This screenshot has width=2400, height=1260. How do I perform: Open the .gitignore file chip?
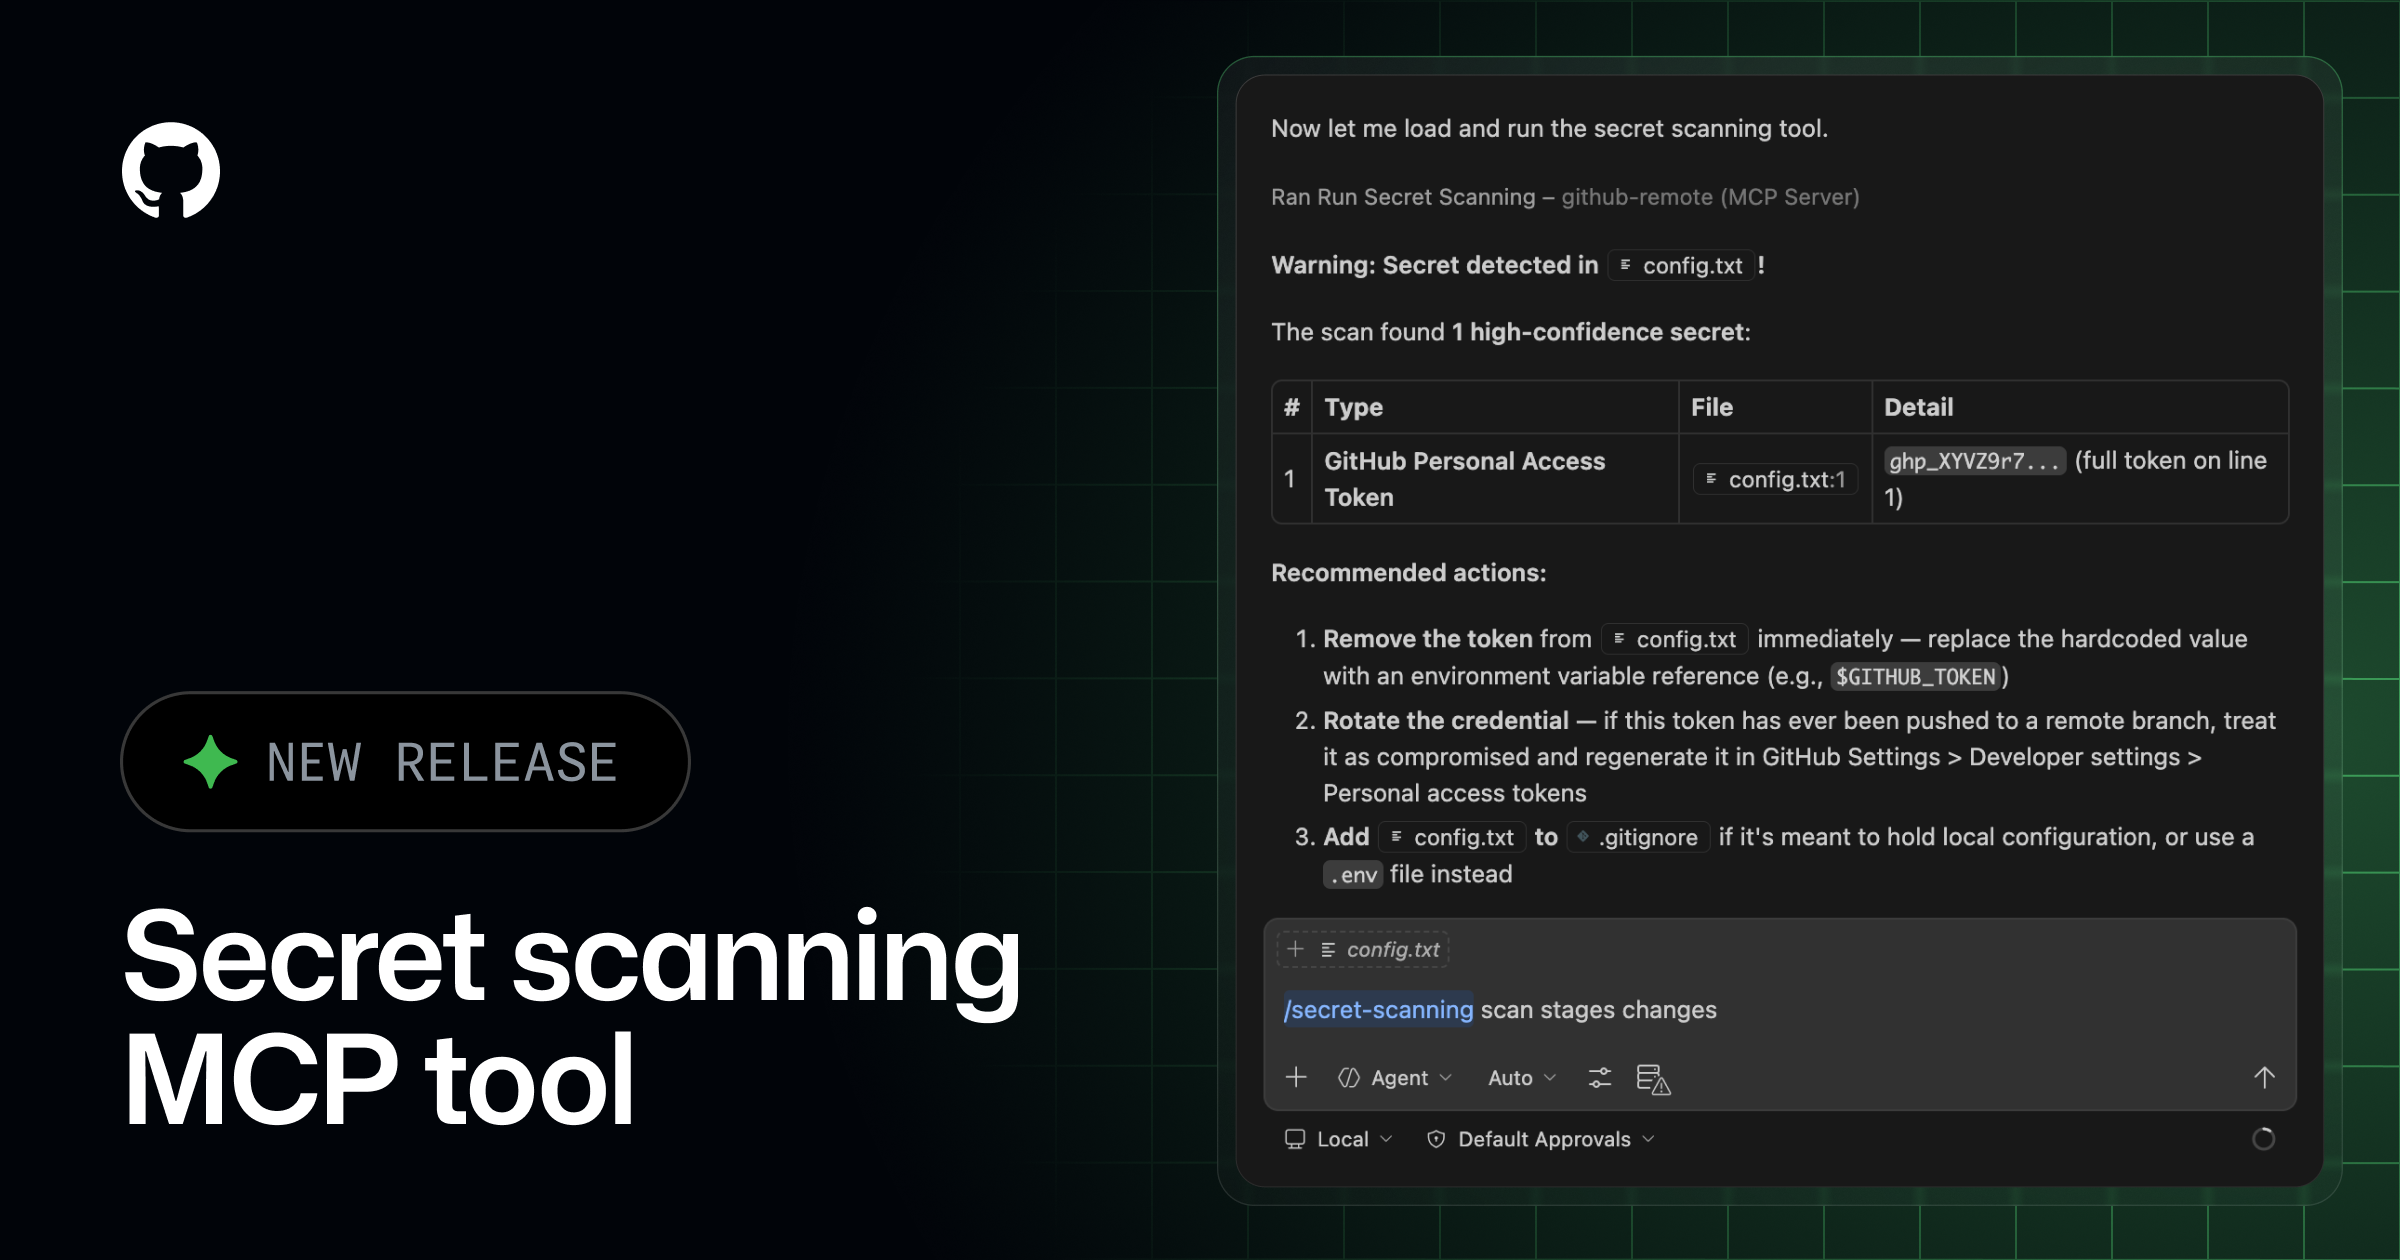[x=1638, y=837]
